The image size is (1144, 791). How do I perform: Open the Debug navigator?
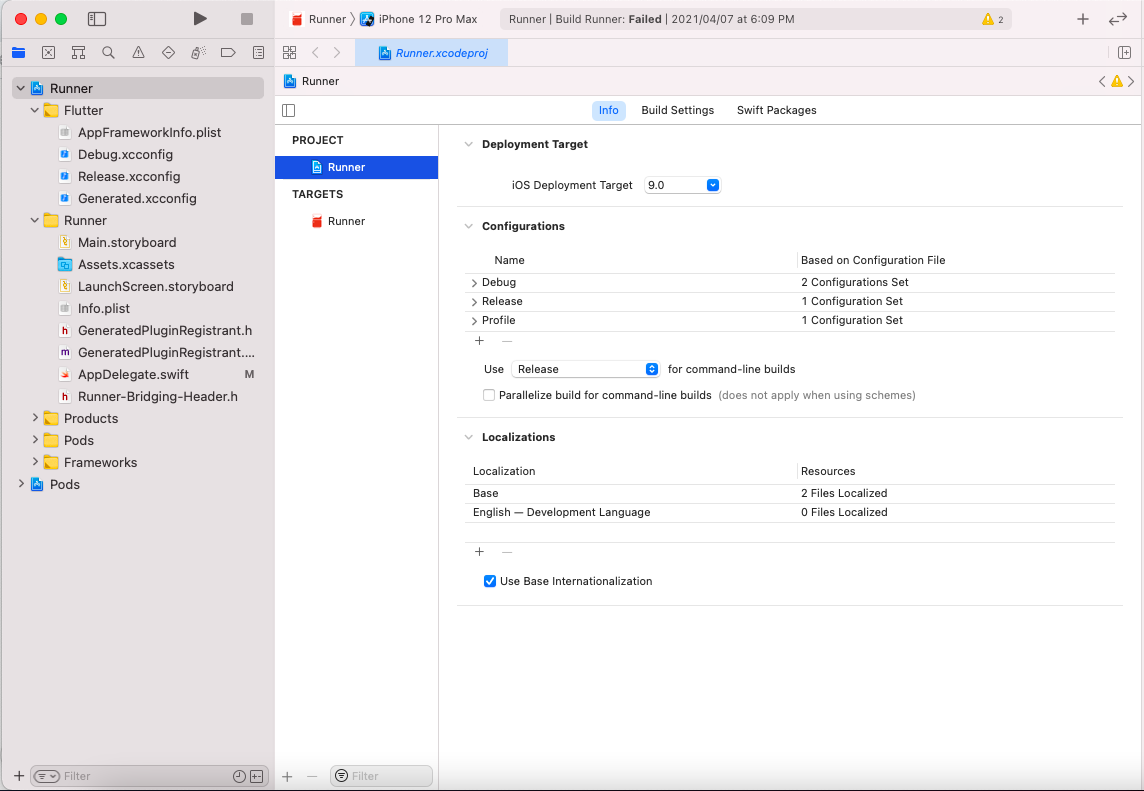198,53
